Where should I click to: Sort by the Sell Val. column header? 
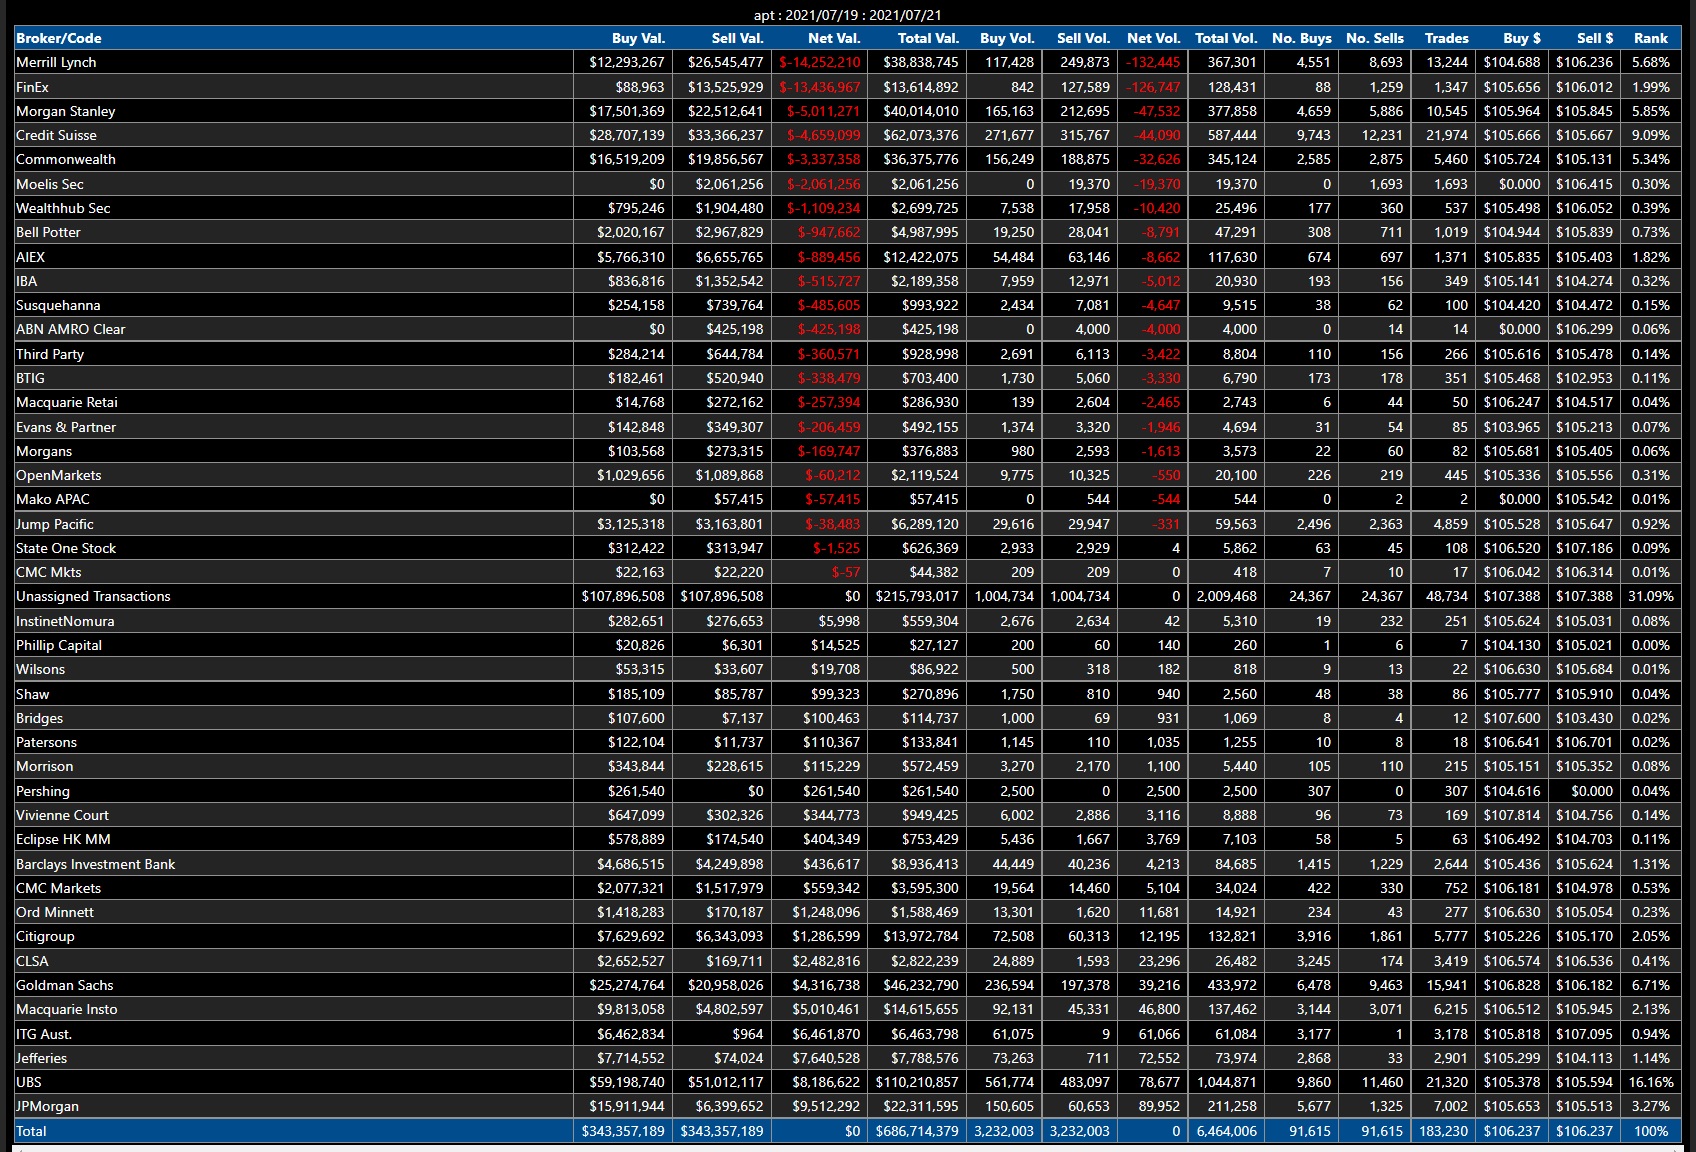tap(737, 38)
